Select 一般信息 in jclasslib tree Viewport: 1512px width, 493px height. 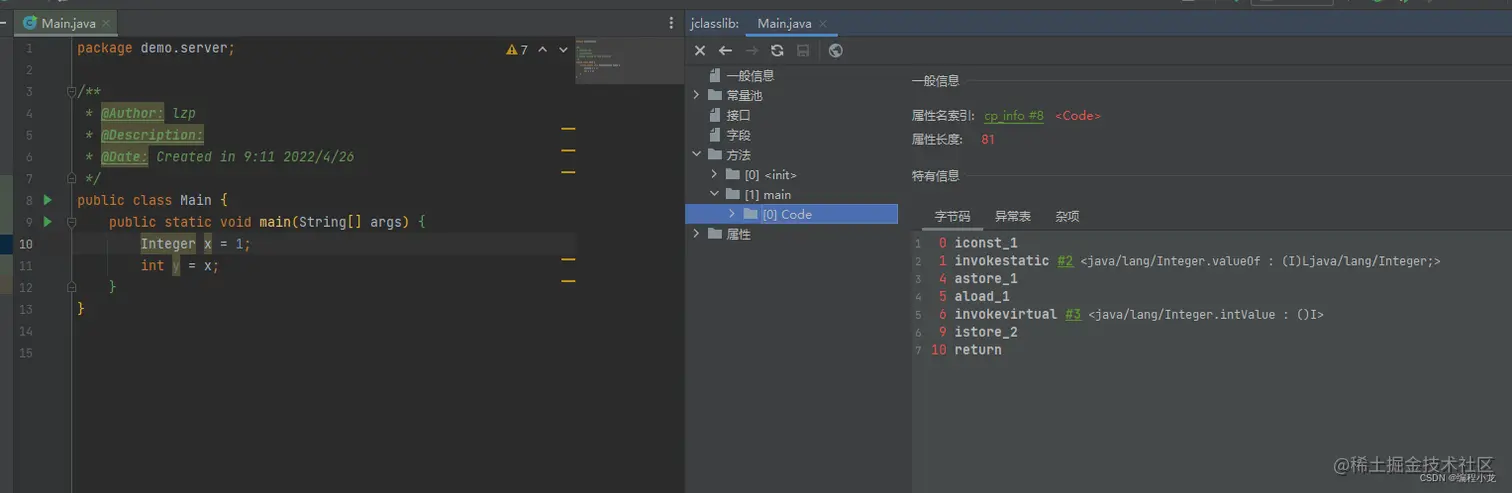tap(750, 75)
